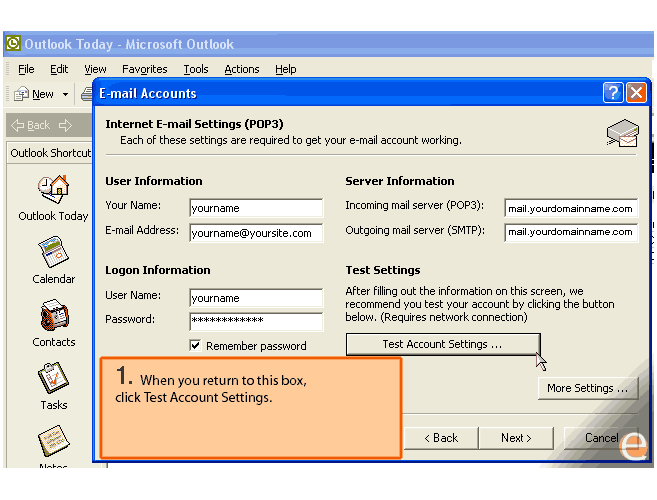Toggle the Remember password checkbox
Screen dimensions: 657x500
[x=195, y=345]
